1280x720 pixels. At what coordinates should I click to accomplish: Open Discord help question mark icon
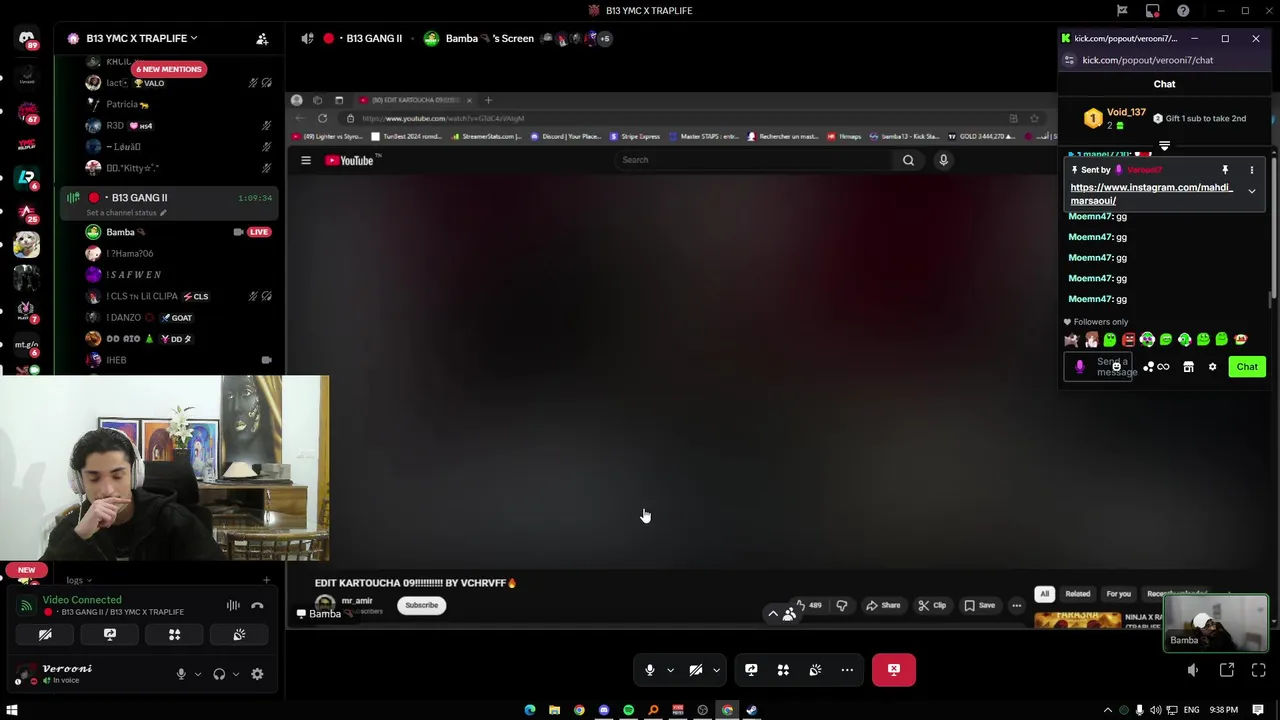1183,11
